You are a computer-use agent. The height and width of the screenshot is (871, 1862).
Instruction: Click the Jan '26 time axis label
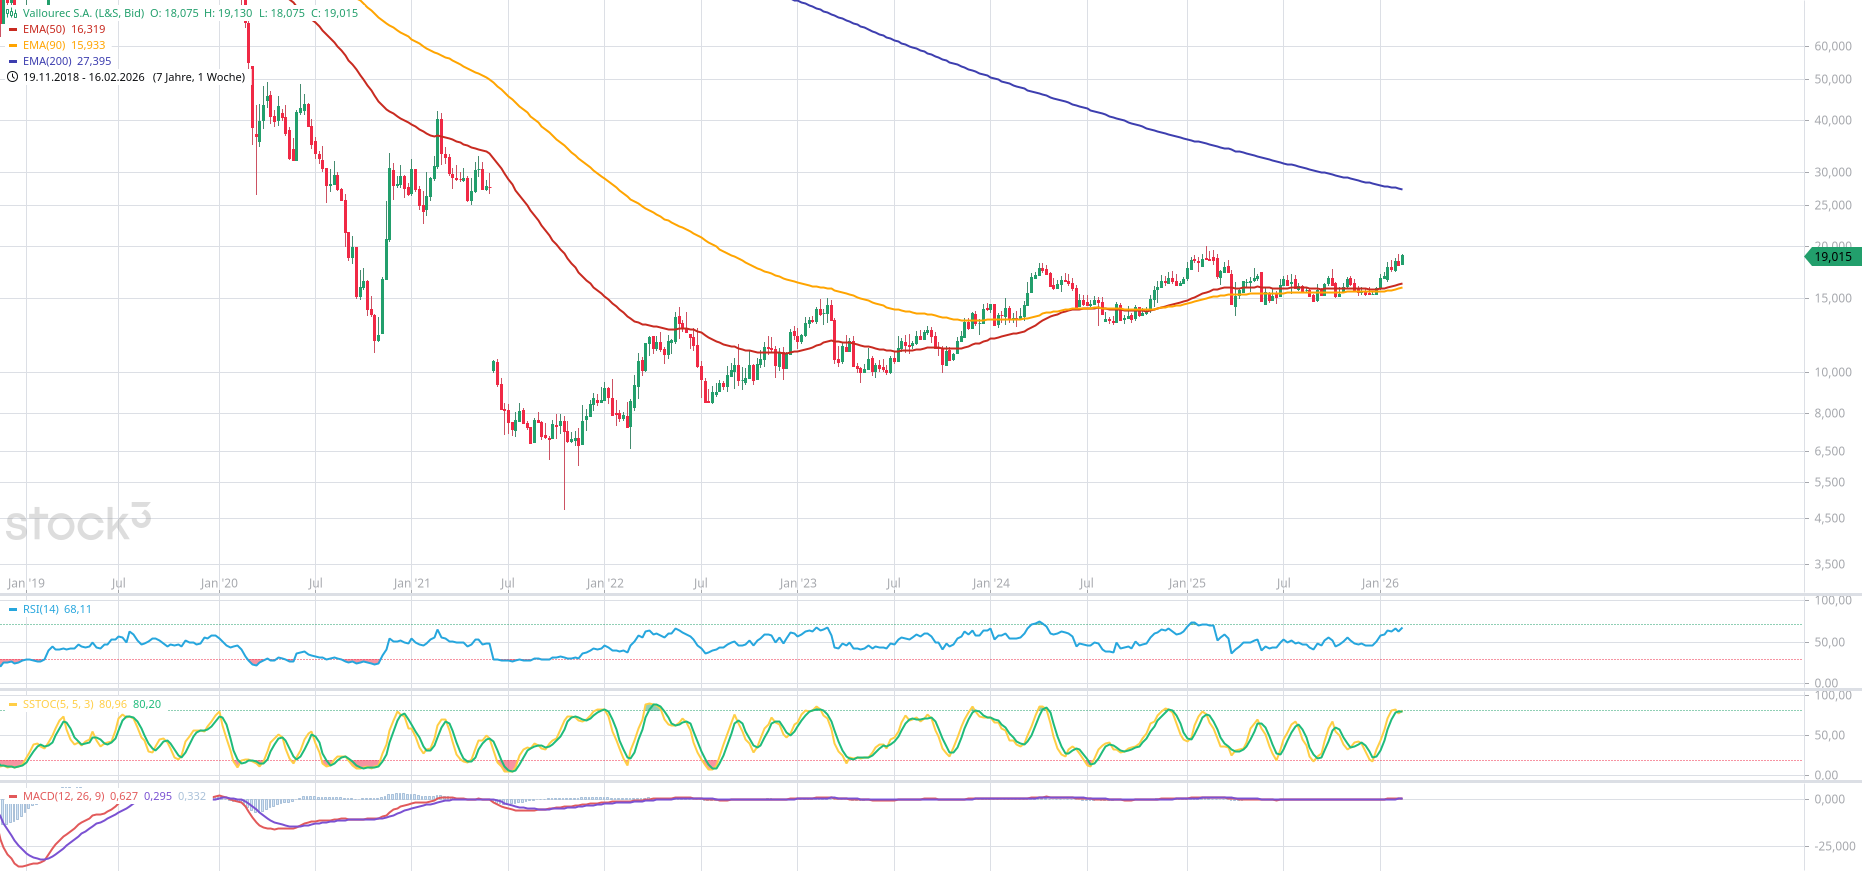click(x=1379, y=583)
